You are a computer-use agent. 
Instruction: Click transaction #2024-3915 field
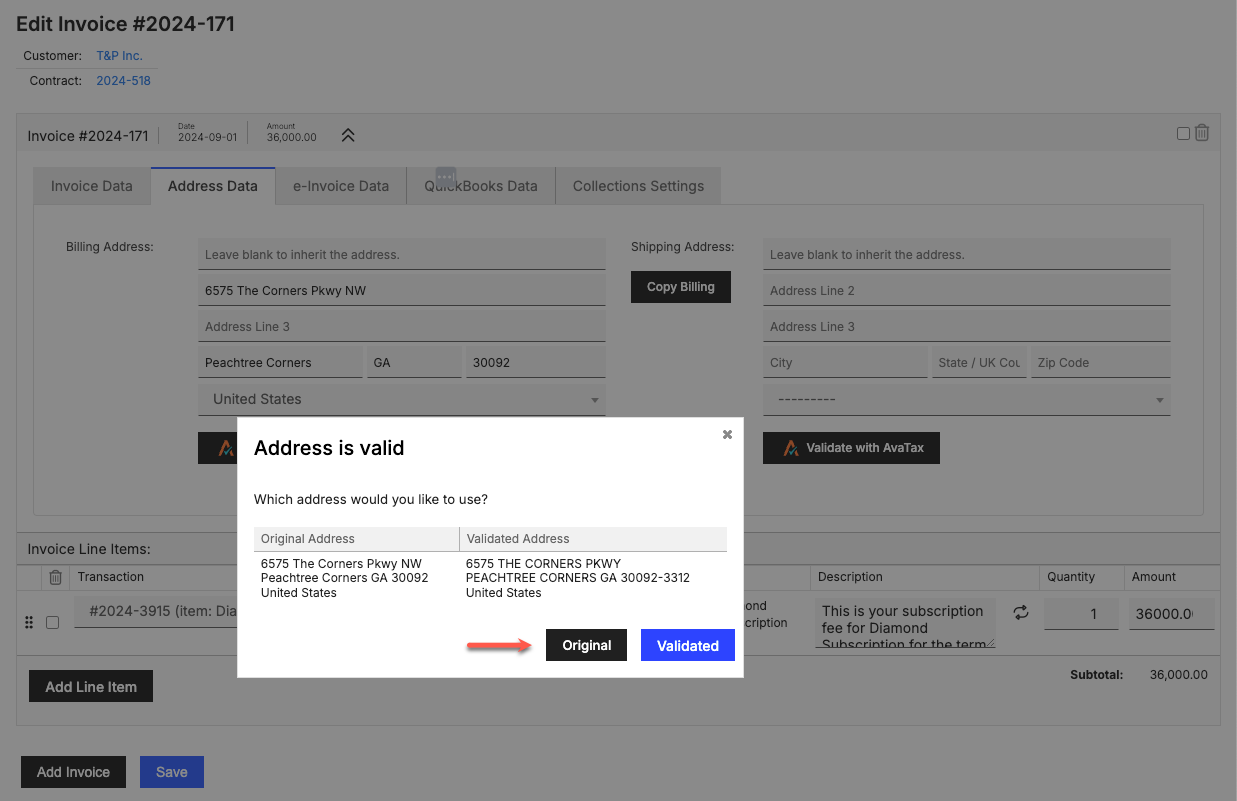[x=155, y=613]
